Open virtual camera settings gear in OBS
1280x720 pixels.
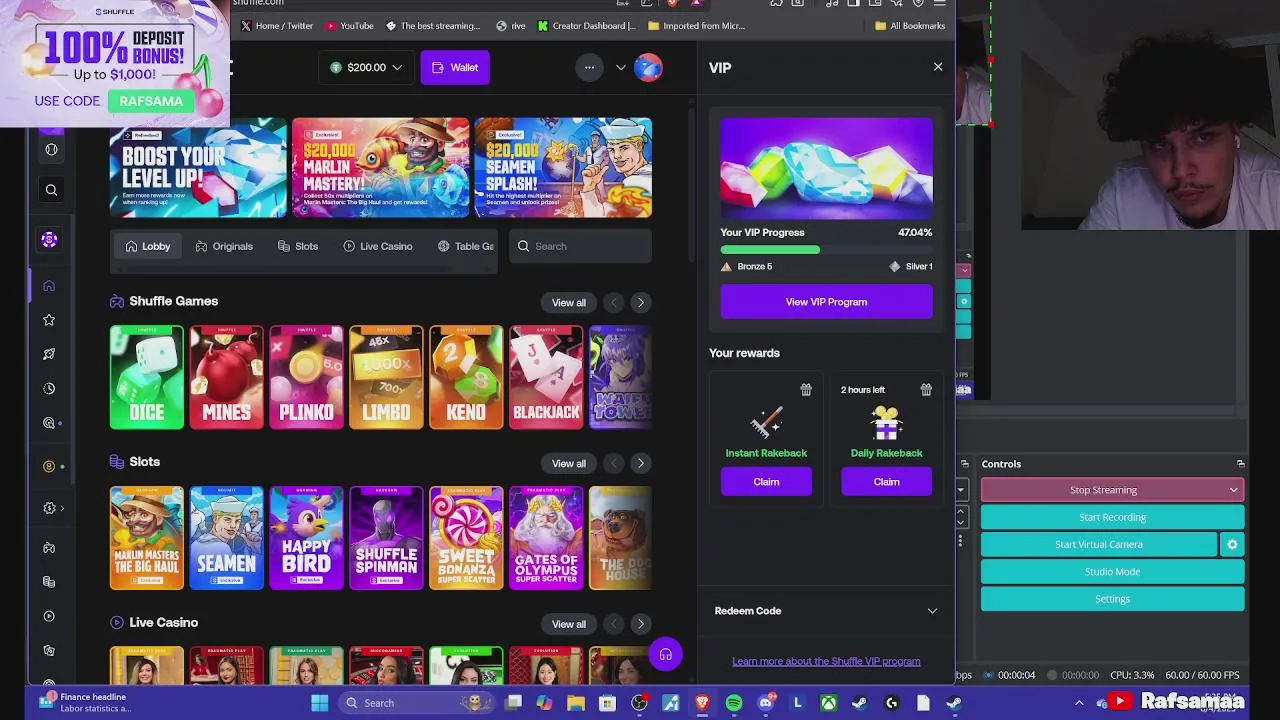tap(1232, 544)
